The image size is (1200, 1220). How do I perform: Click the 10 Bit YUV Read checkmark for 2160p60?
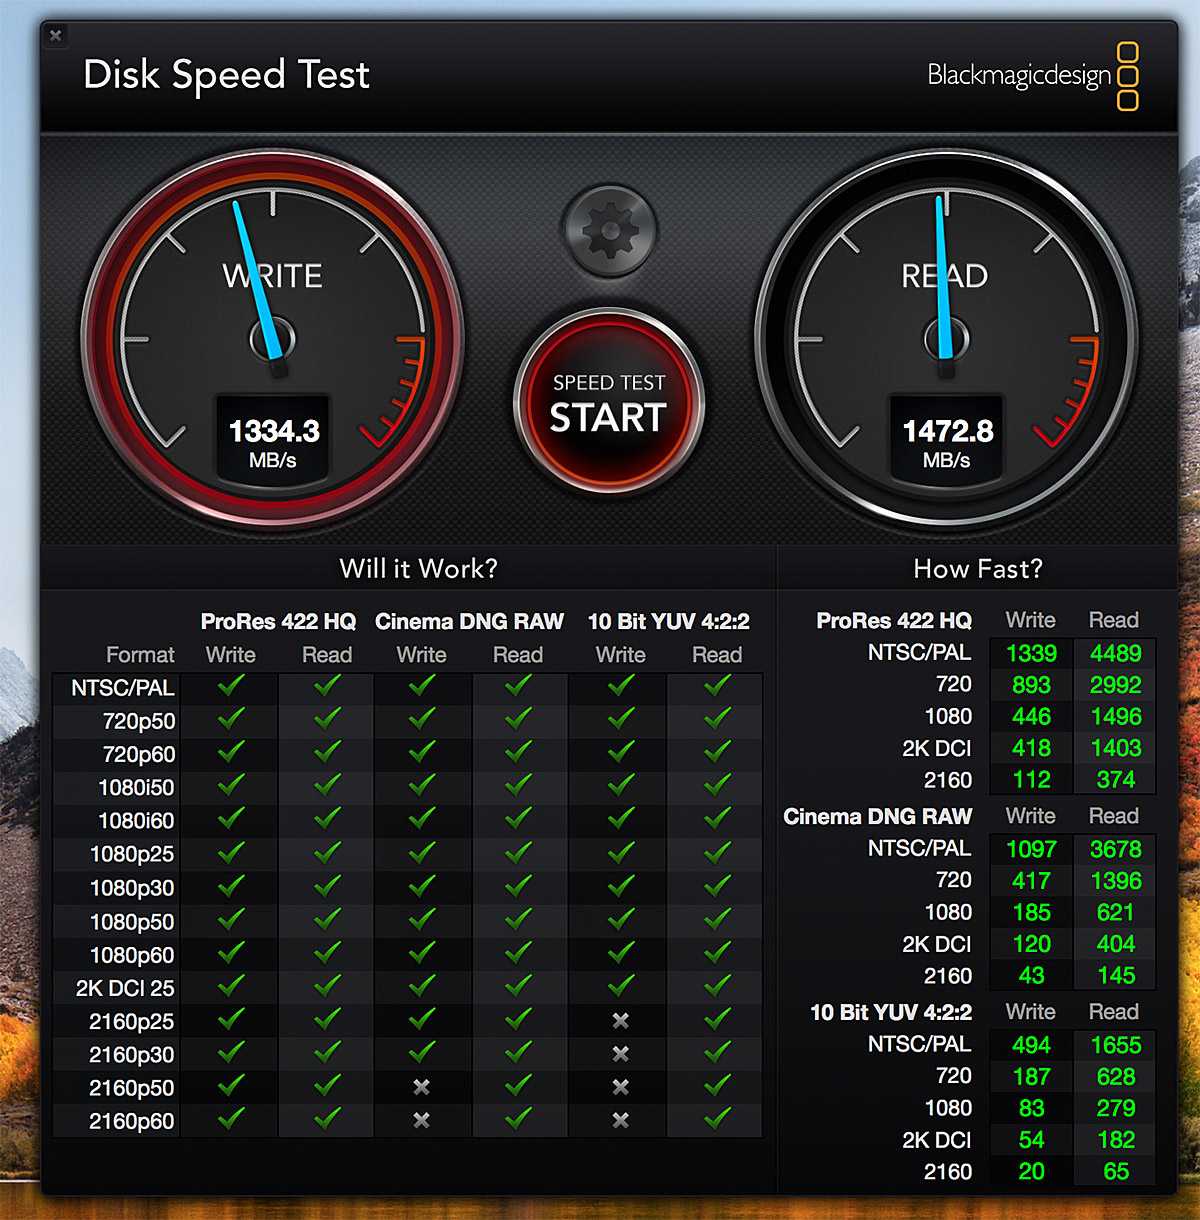click(x=717, y=1120)
